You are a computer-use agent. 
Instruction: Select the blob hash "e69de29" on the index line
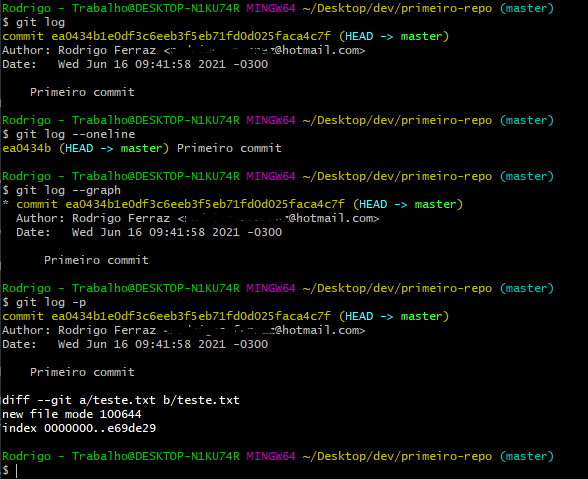132,428
